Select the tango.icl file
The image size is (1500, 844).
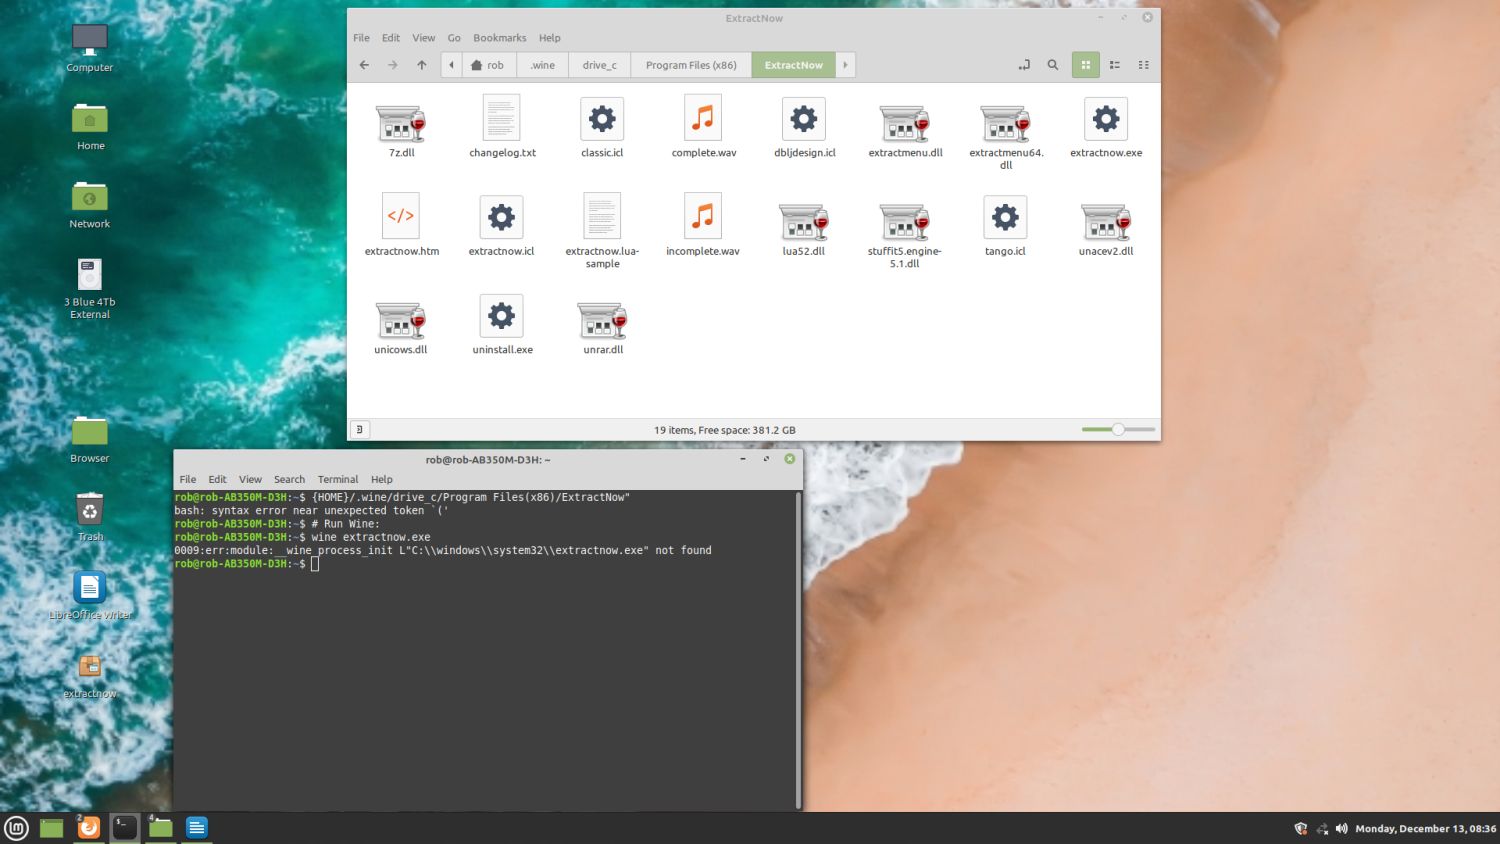tap(1005, 217)
